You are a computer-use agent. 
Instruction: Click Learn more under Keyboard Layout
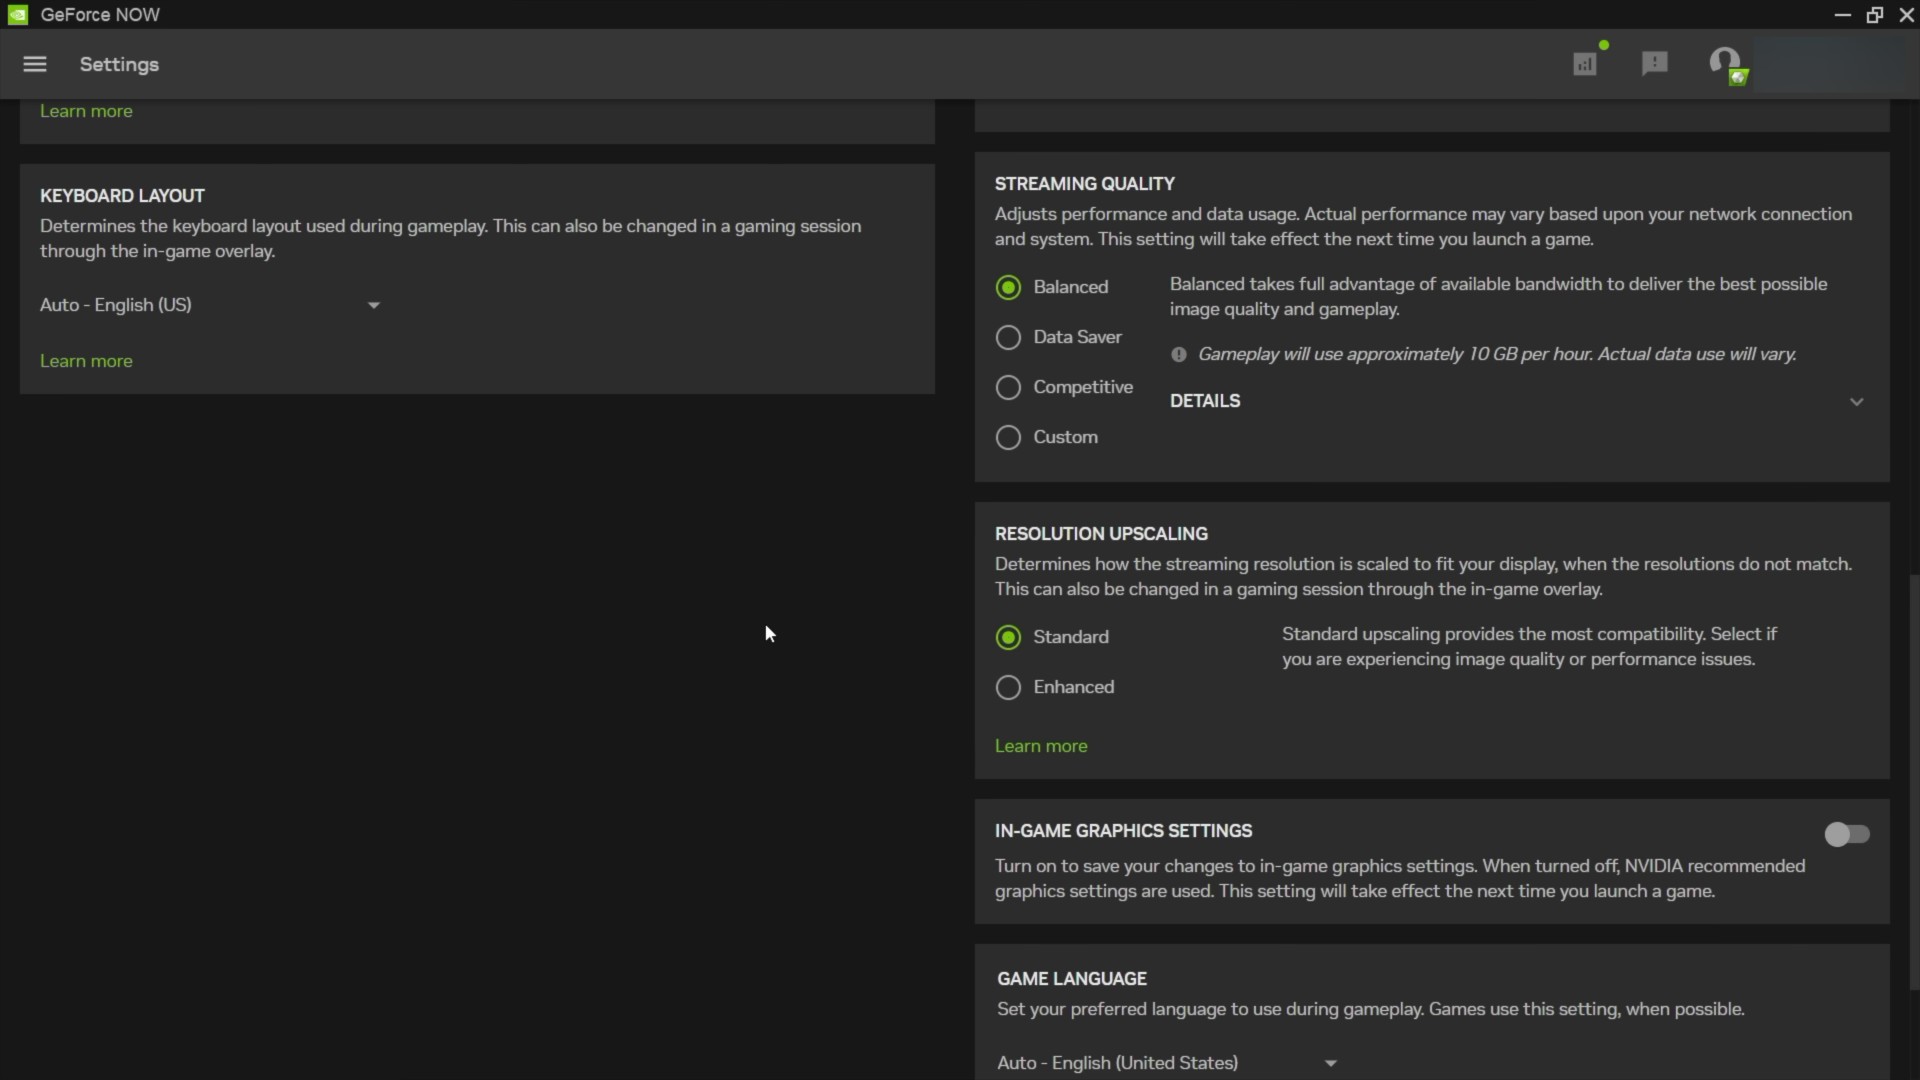(86, 361)
